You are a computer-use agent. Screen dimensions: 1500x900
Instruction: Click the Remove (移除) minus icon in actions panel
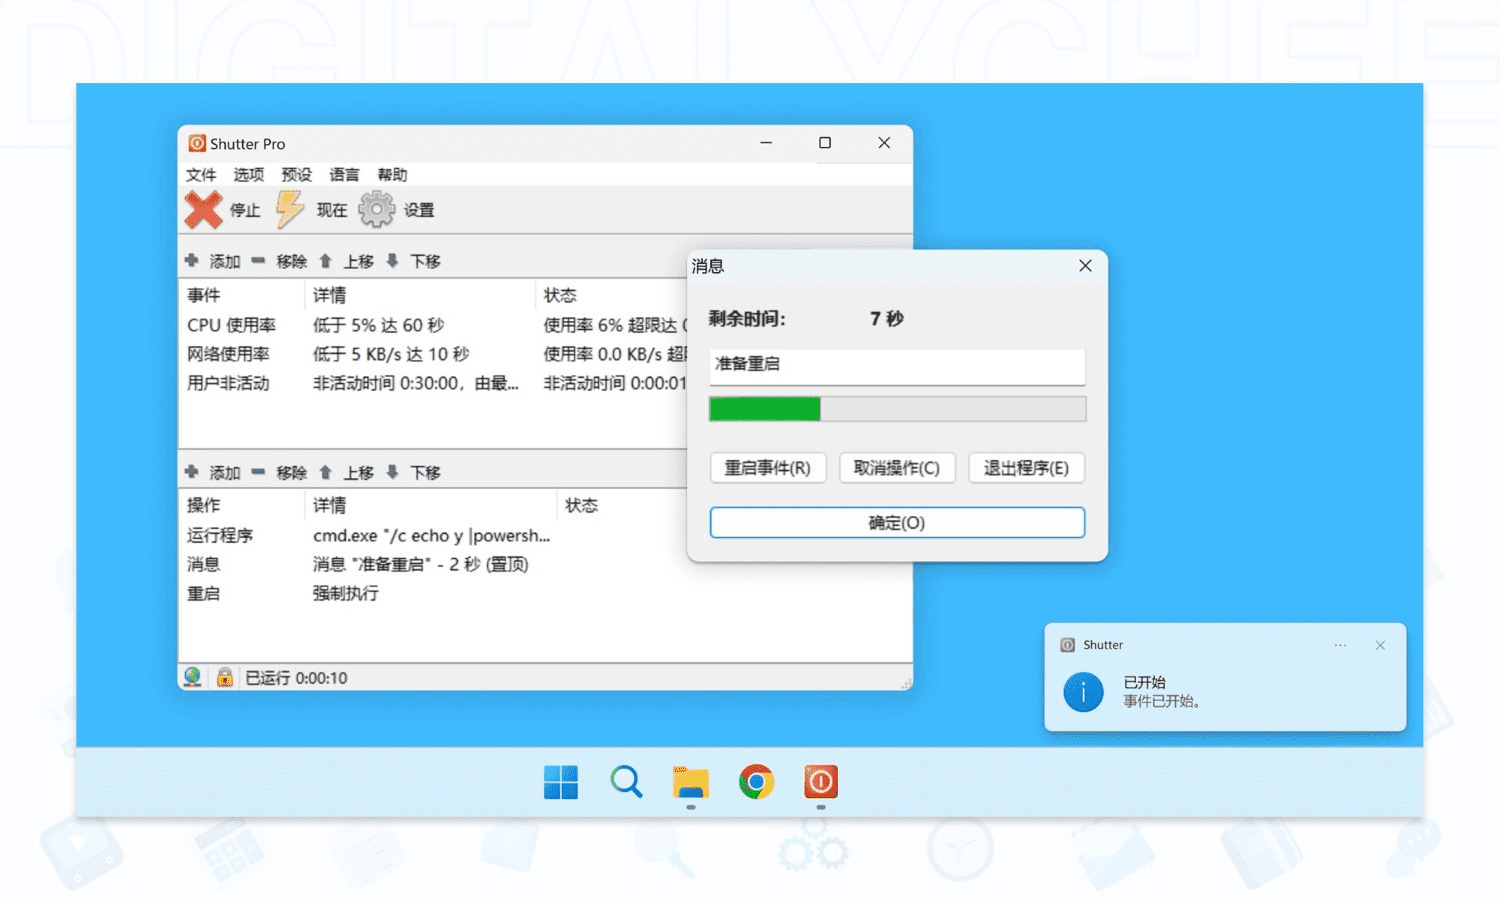coord(258,472)
